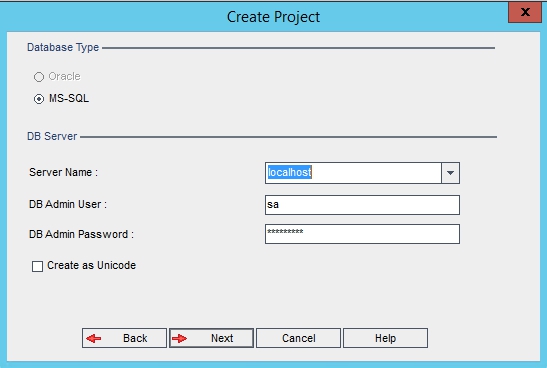
Task: Click the DB Server section heading
Action: point(52,136)
